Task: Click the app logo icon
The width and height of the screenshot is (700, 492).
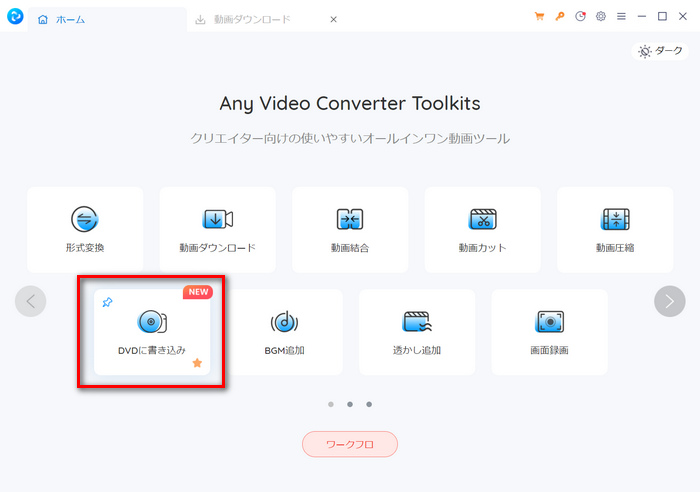Action: point(15,17)
